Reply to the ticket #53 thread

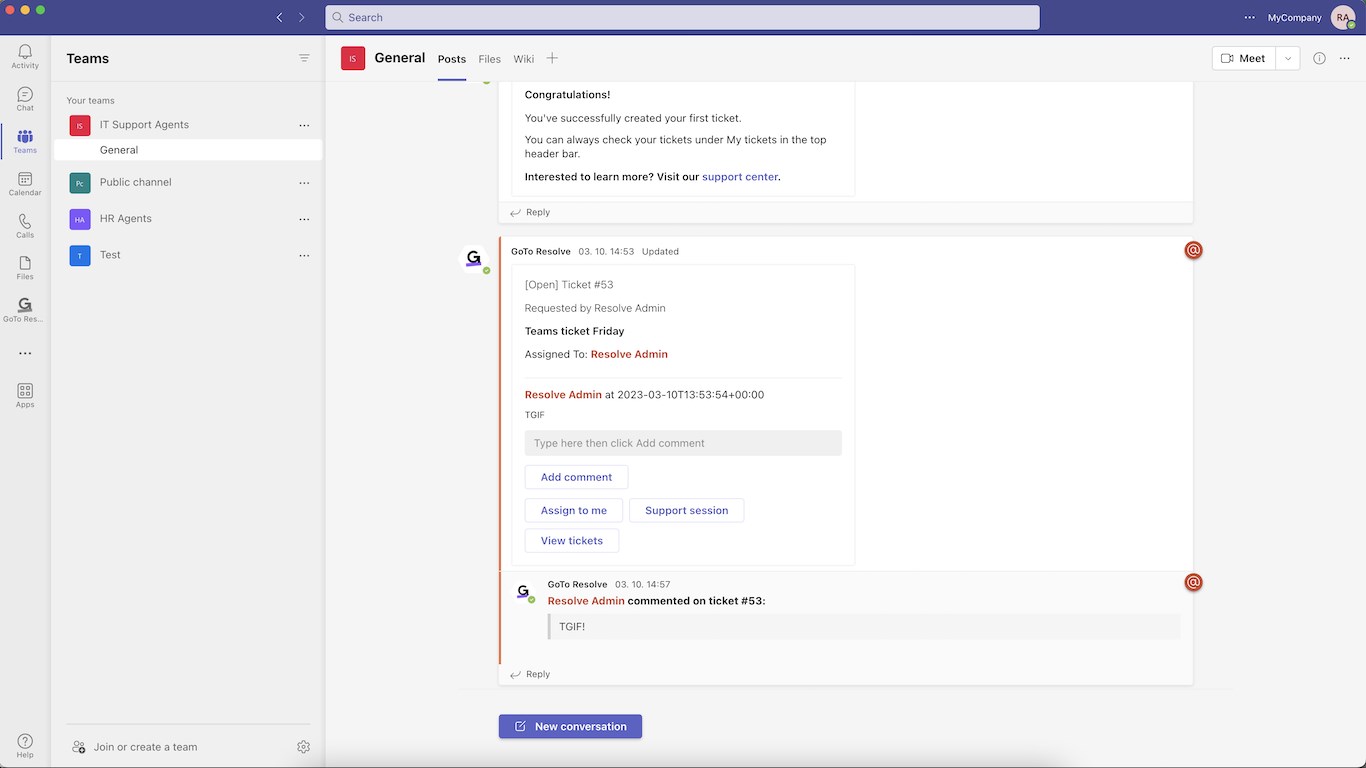[x=531, y=674]
